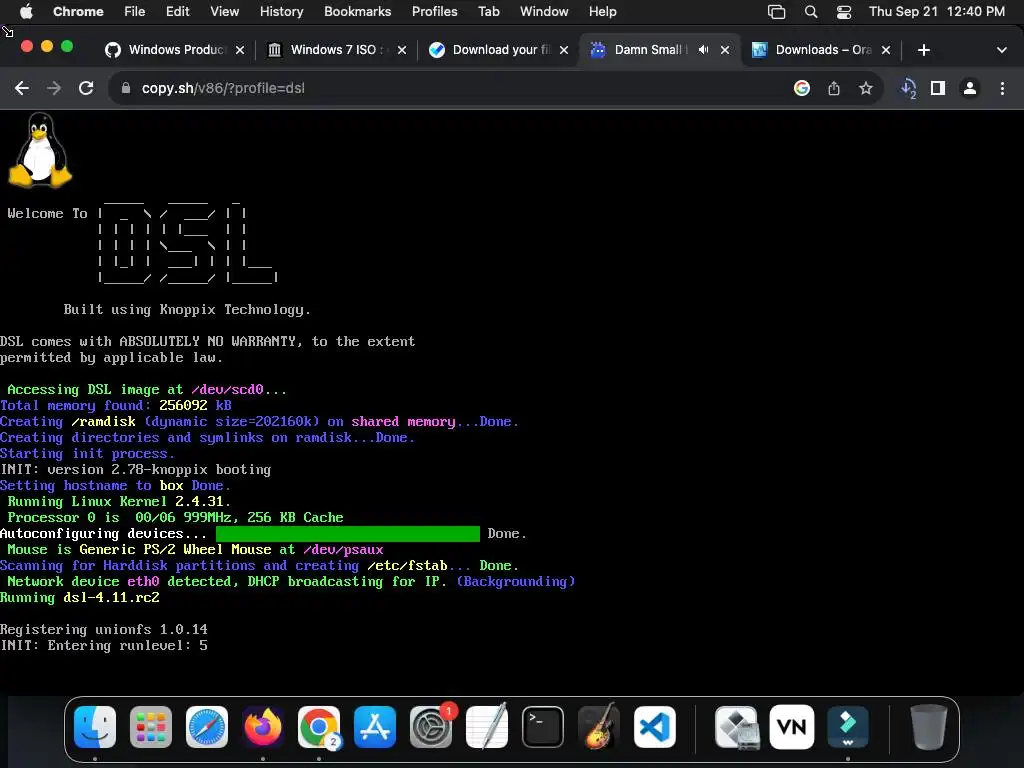Open the Window menu
This screenshot has width=1024, height=768.
(x=544, y=11)
